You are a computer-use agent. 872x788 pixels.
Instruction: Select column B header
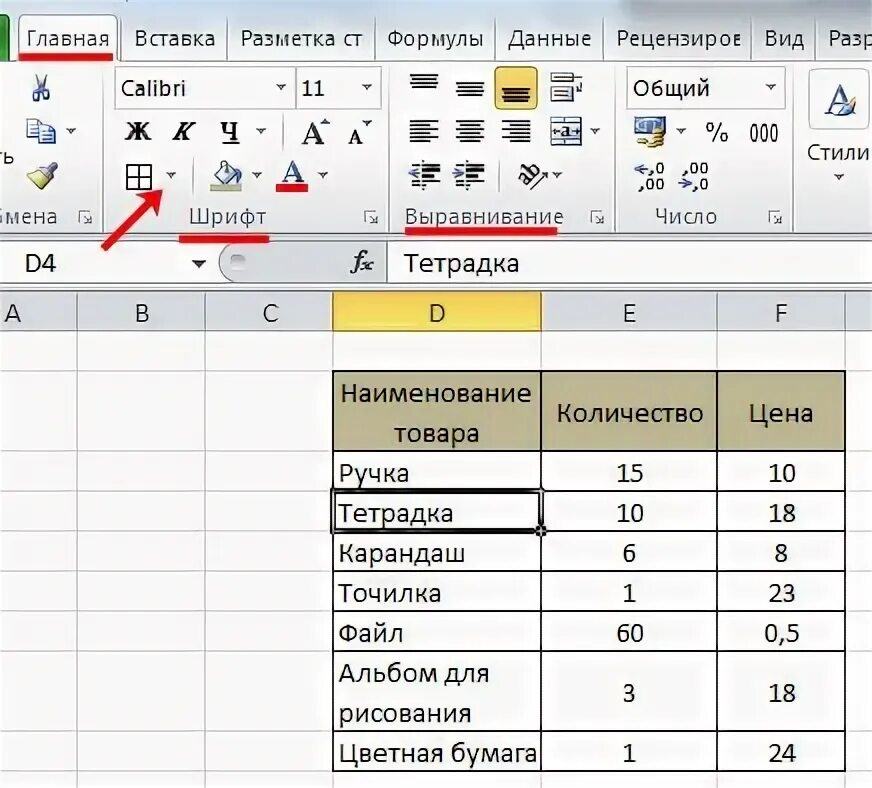coord(141,313)
